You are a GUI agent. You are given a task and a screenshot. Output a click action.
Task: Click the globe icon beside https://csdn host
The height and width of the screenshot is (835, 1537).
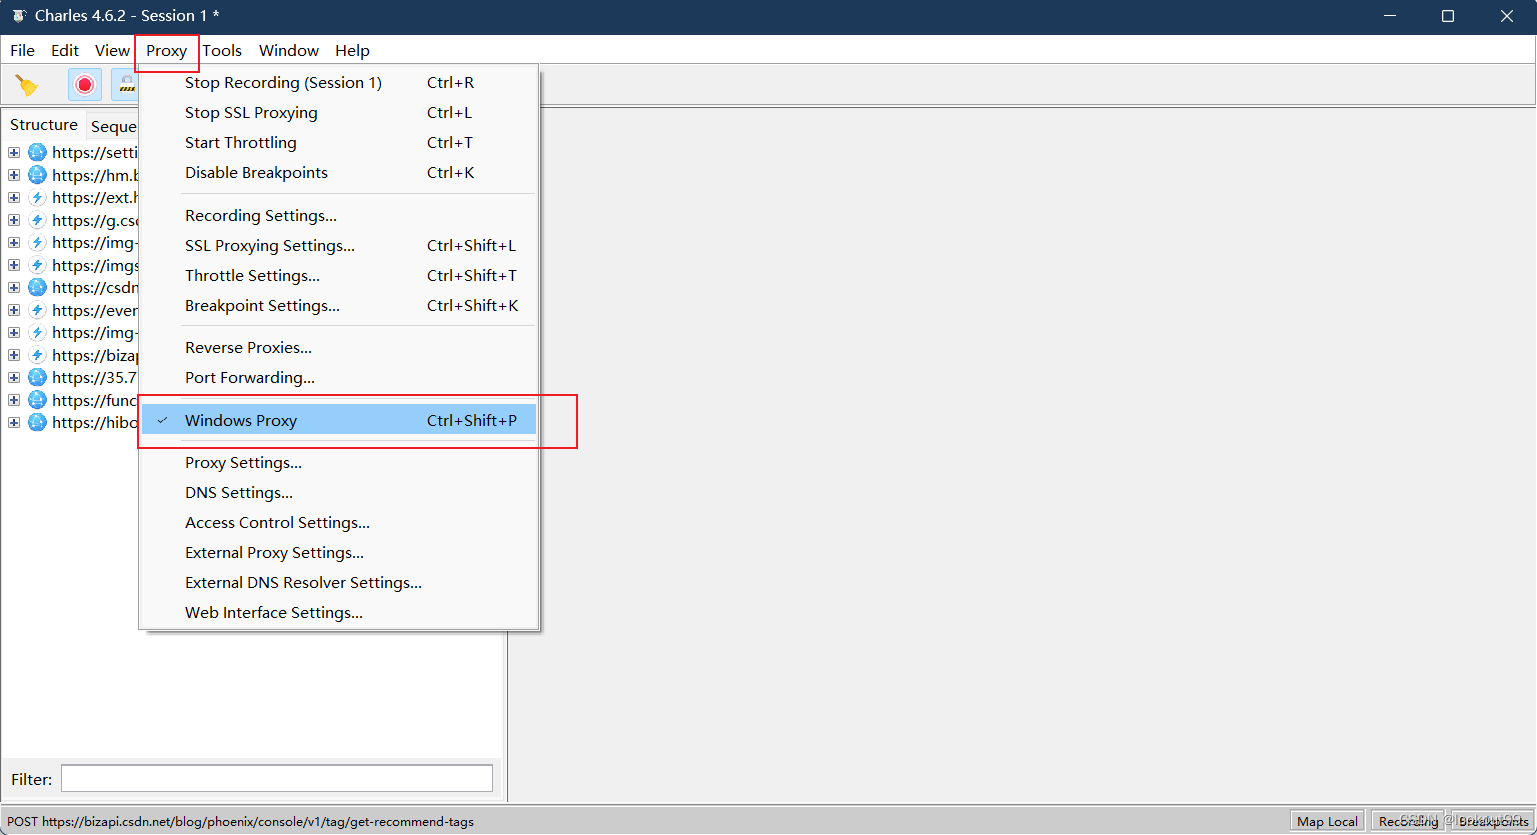(37, 288)
